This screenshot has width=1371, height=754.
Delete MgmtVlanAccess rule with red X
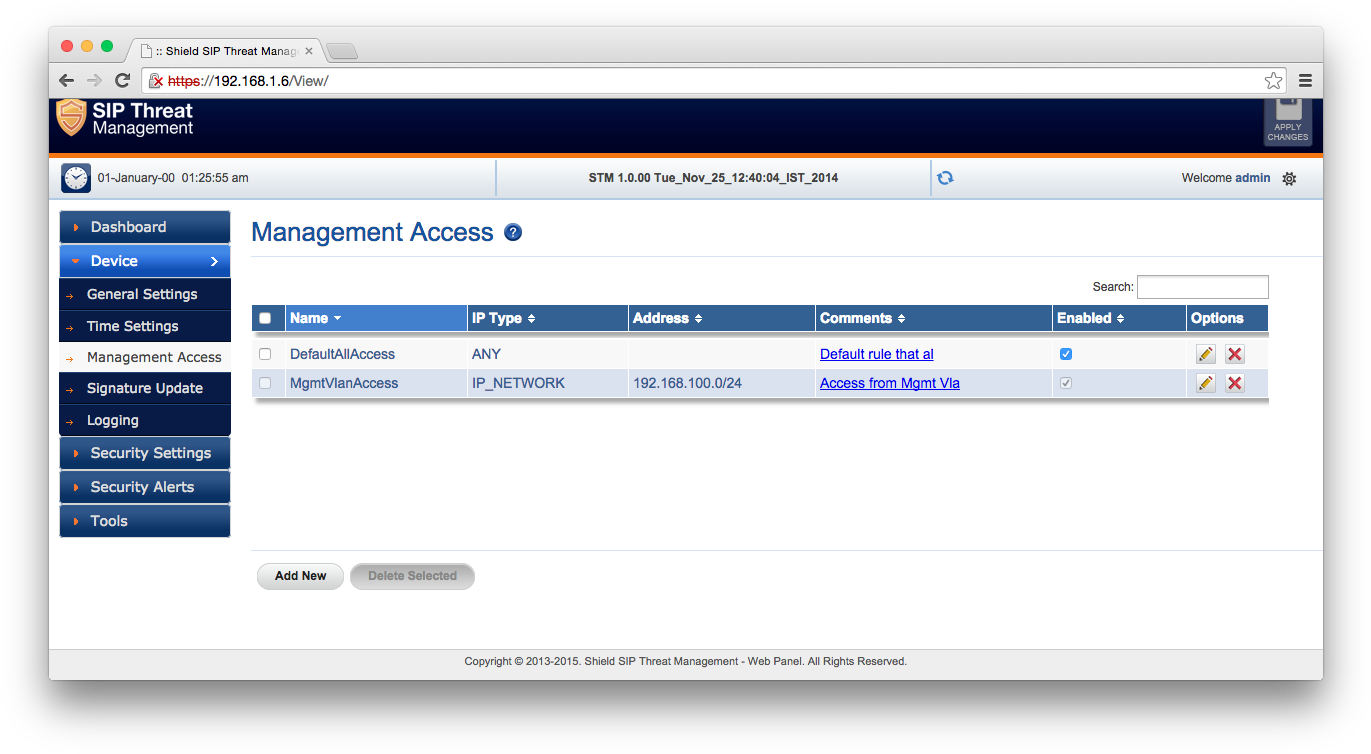click(1235, 383)
